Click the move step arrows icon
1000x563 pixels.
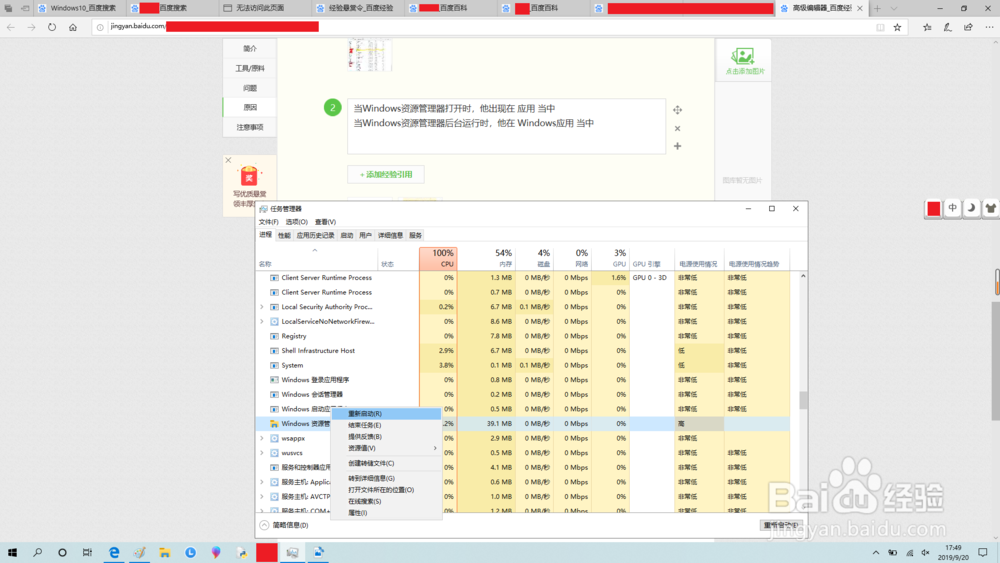click(x=677, y=110)
